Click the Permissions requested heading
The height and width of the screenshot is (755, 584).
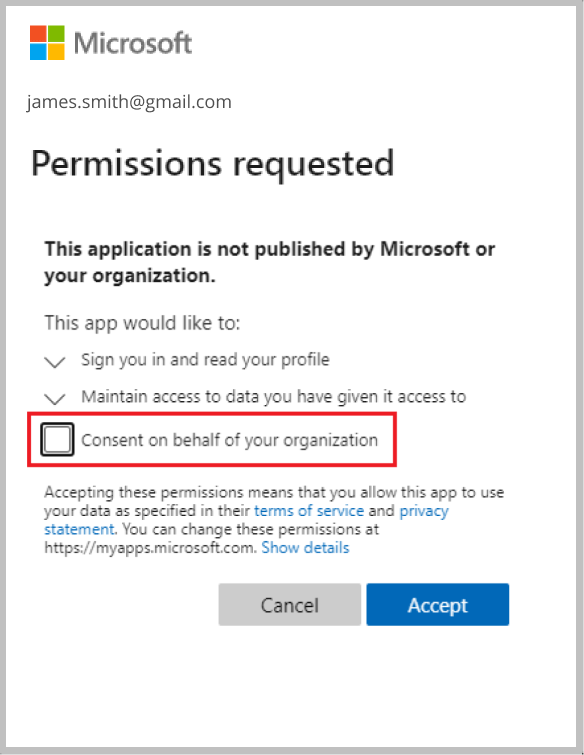212,164
